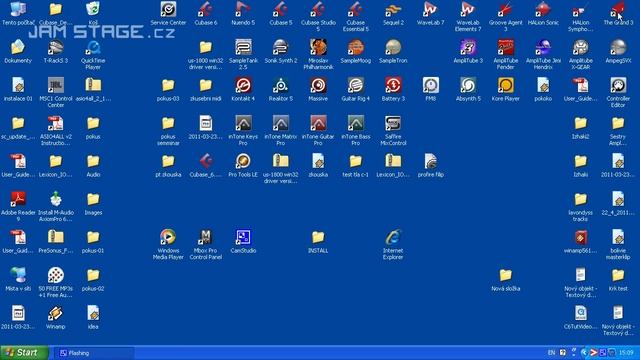Select the SampleMoog icon
The width and height of the screenshot is (640, 360).
click(356, 47)
